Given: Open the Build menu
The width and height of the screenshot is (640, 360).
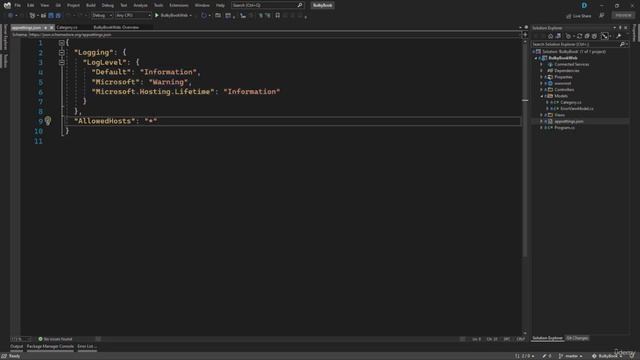Looking at the screenshot, I should tap(91, 5).
